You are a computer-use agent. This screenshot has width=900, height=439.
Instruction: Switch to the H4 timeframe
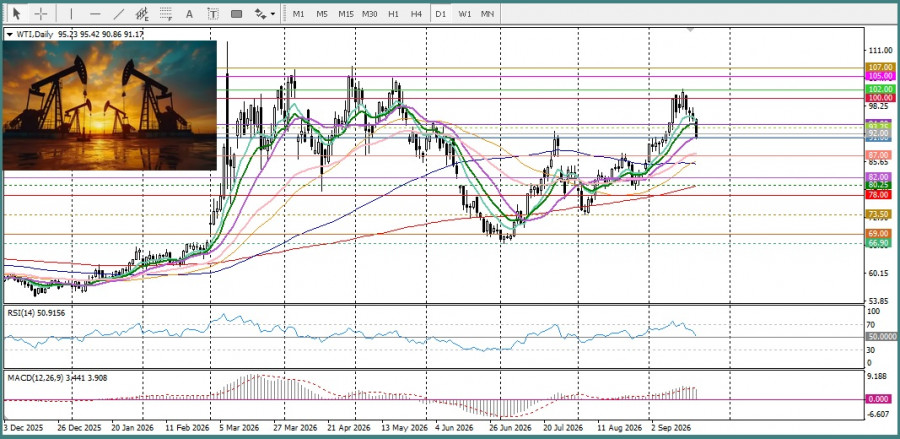coord(417,13)
